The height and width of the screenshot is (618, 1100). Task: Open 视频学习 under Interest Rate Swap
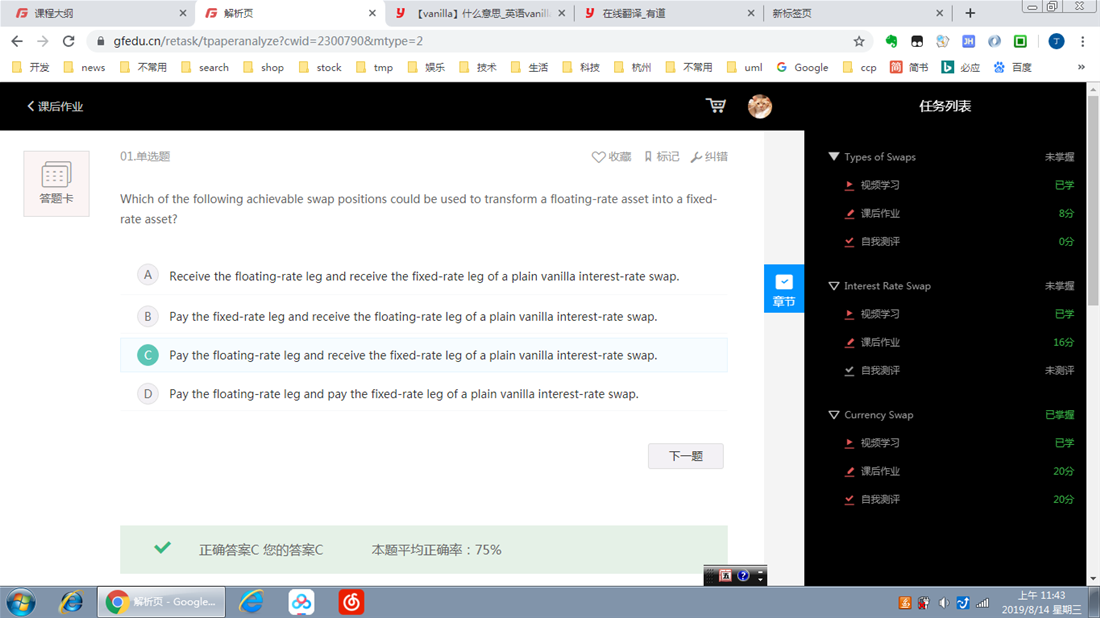click(x=880, y=314)
